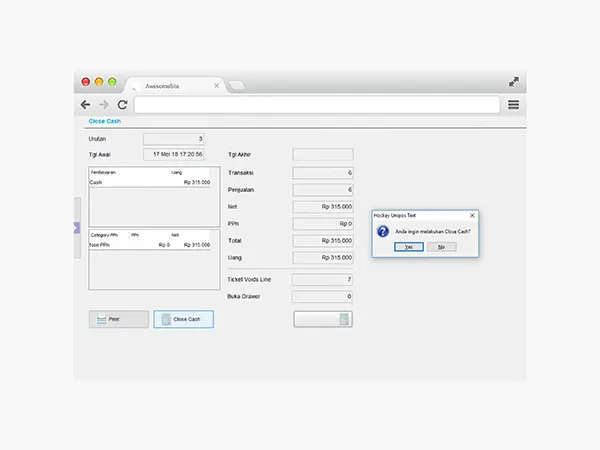Close the AwesomeSite tab with X
600x450 pixels.
(216, 86)
